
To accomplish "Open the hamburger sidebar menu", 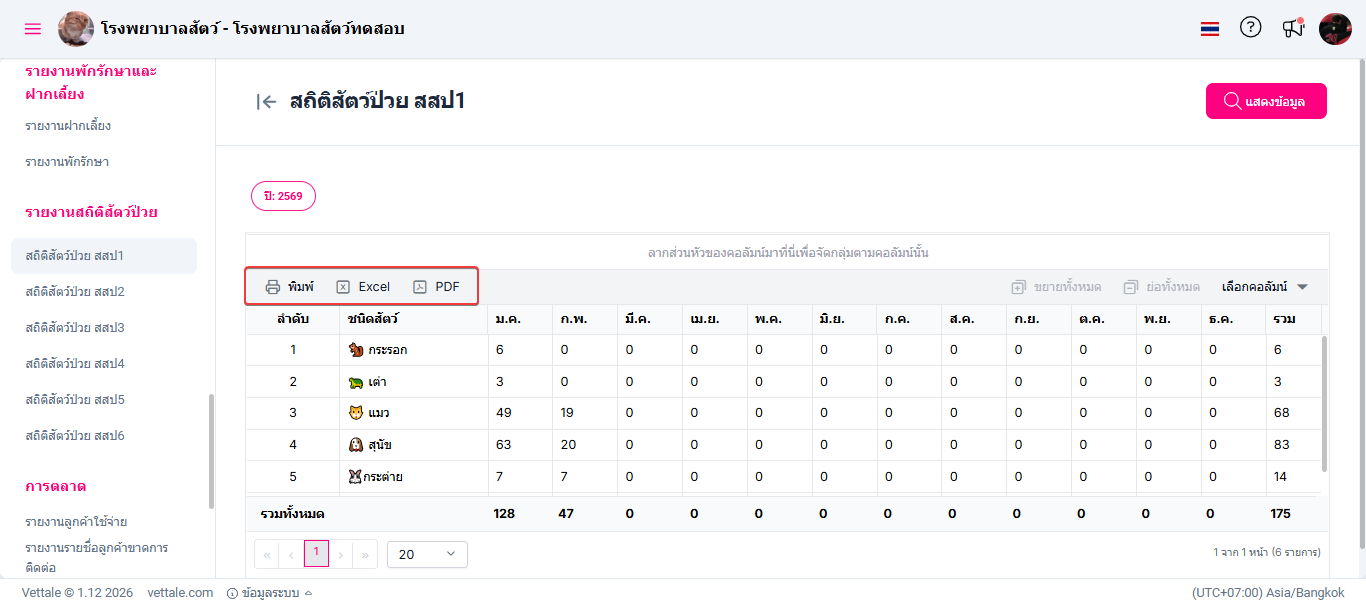I will (x=33, y=29).
